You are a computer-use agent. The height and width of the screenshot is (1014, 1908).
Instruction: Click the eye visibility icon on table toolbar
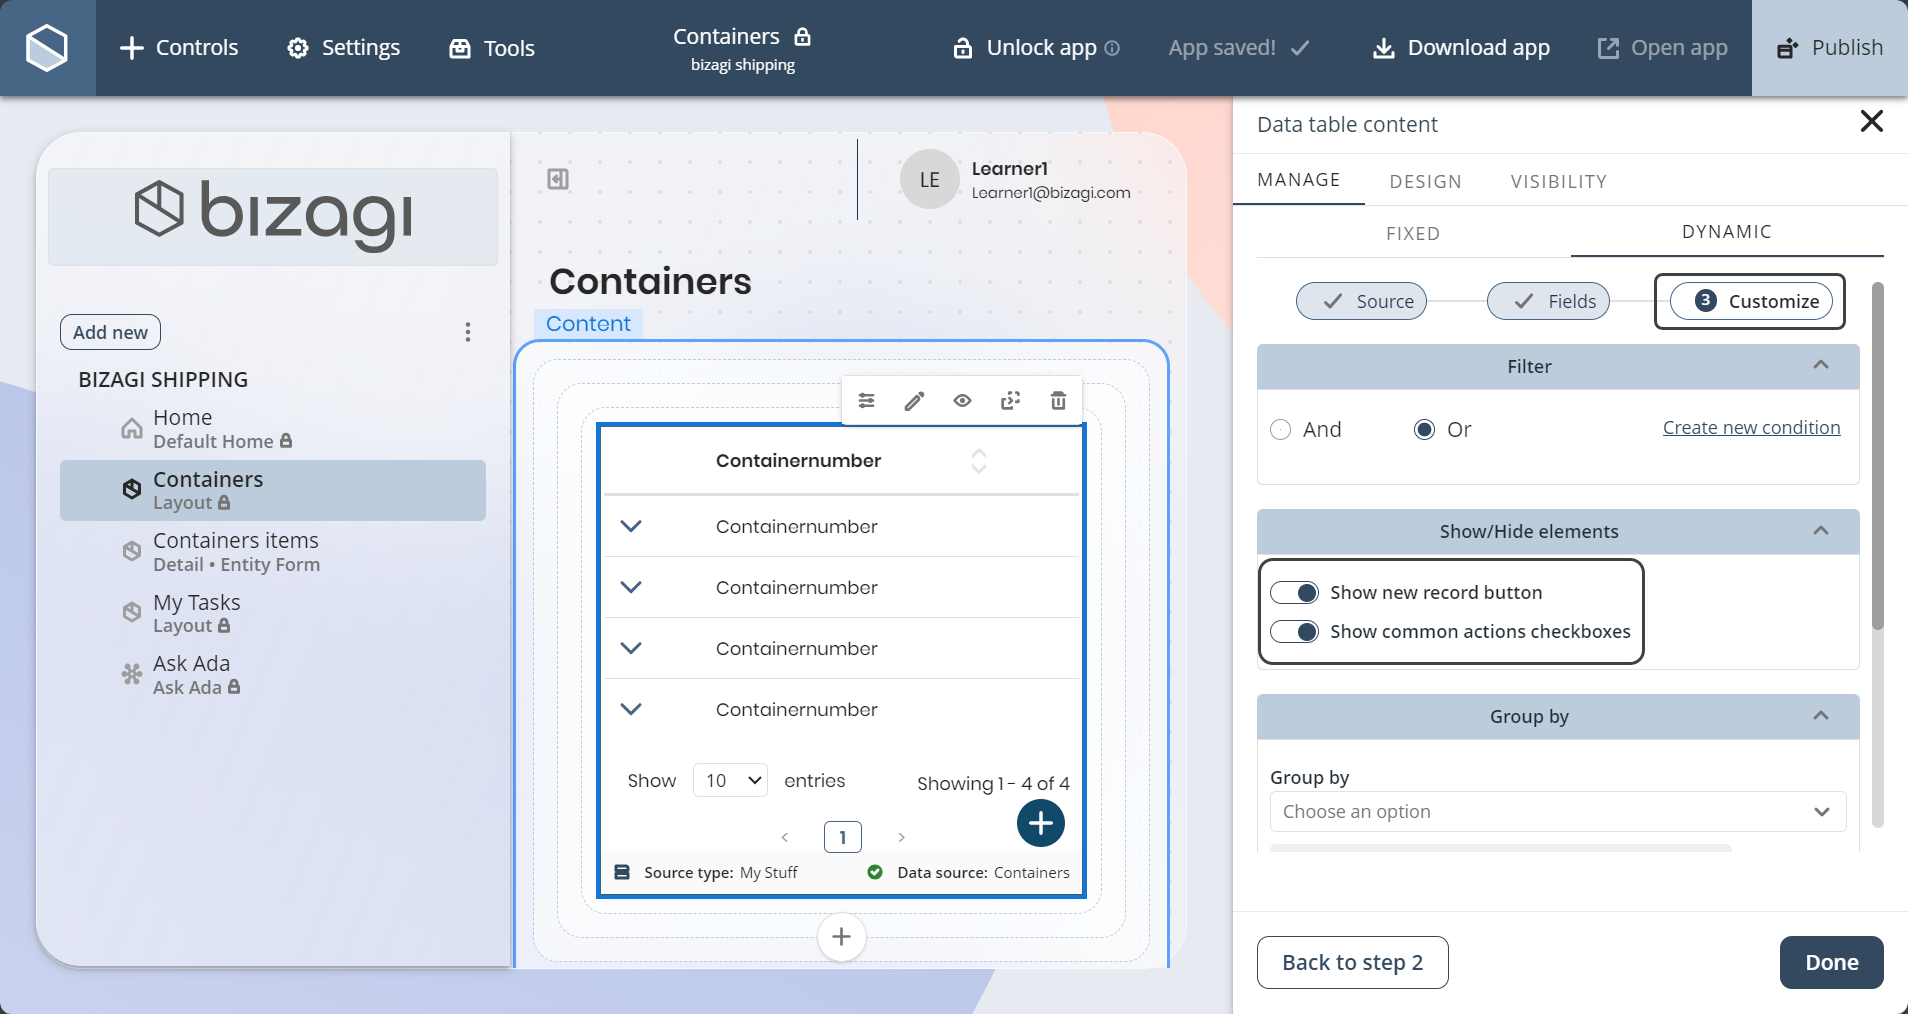point(962,401)
